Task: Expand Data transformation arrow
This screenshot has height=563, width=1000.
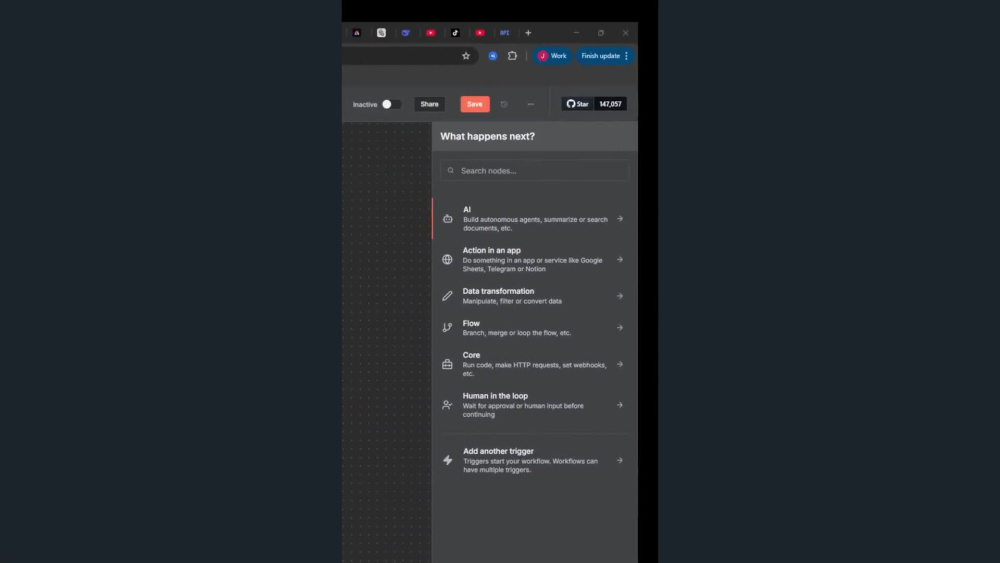Action: [620, 296]
